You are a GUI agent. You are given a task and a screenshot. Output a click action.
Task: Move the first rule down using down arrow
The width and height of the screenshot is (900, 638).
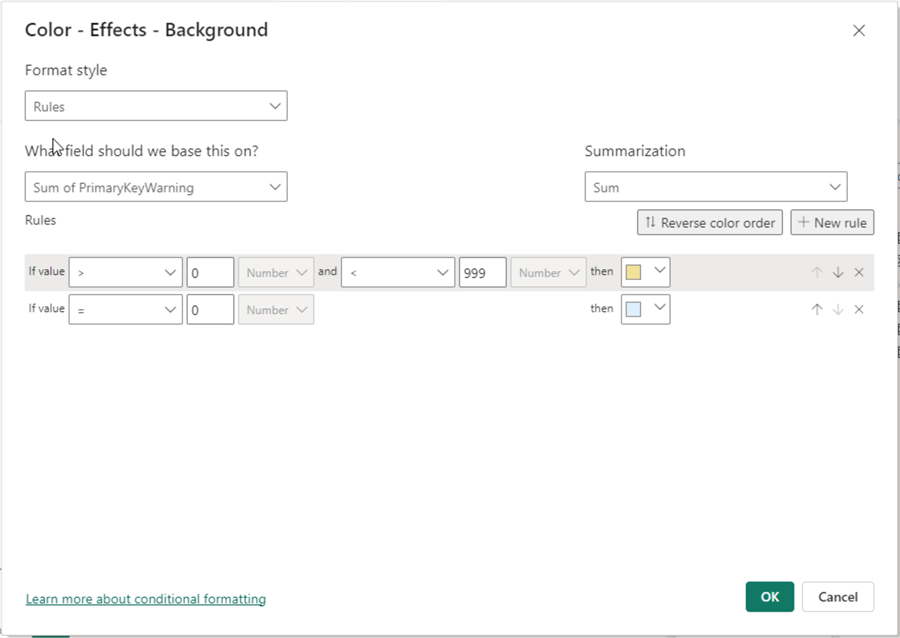click(838, 271)
